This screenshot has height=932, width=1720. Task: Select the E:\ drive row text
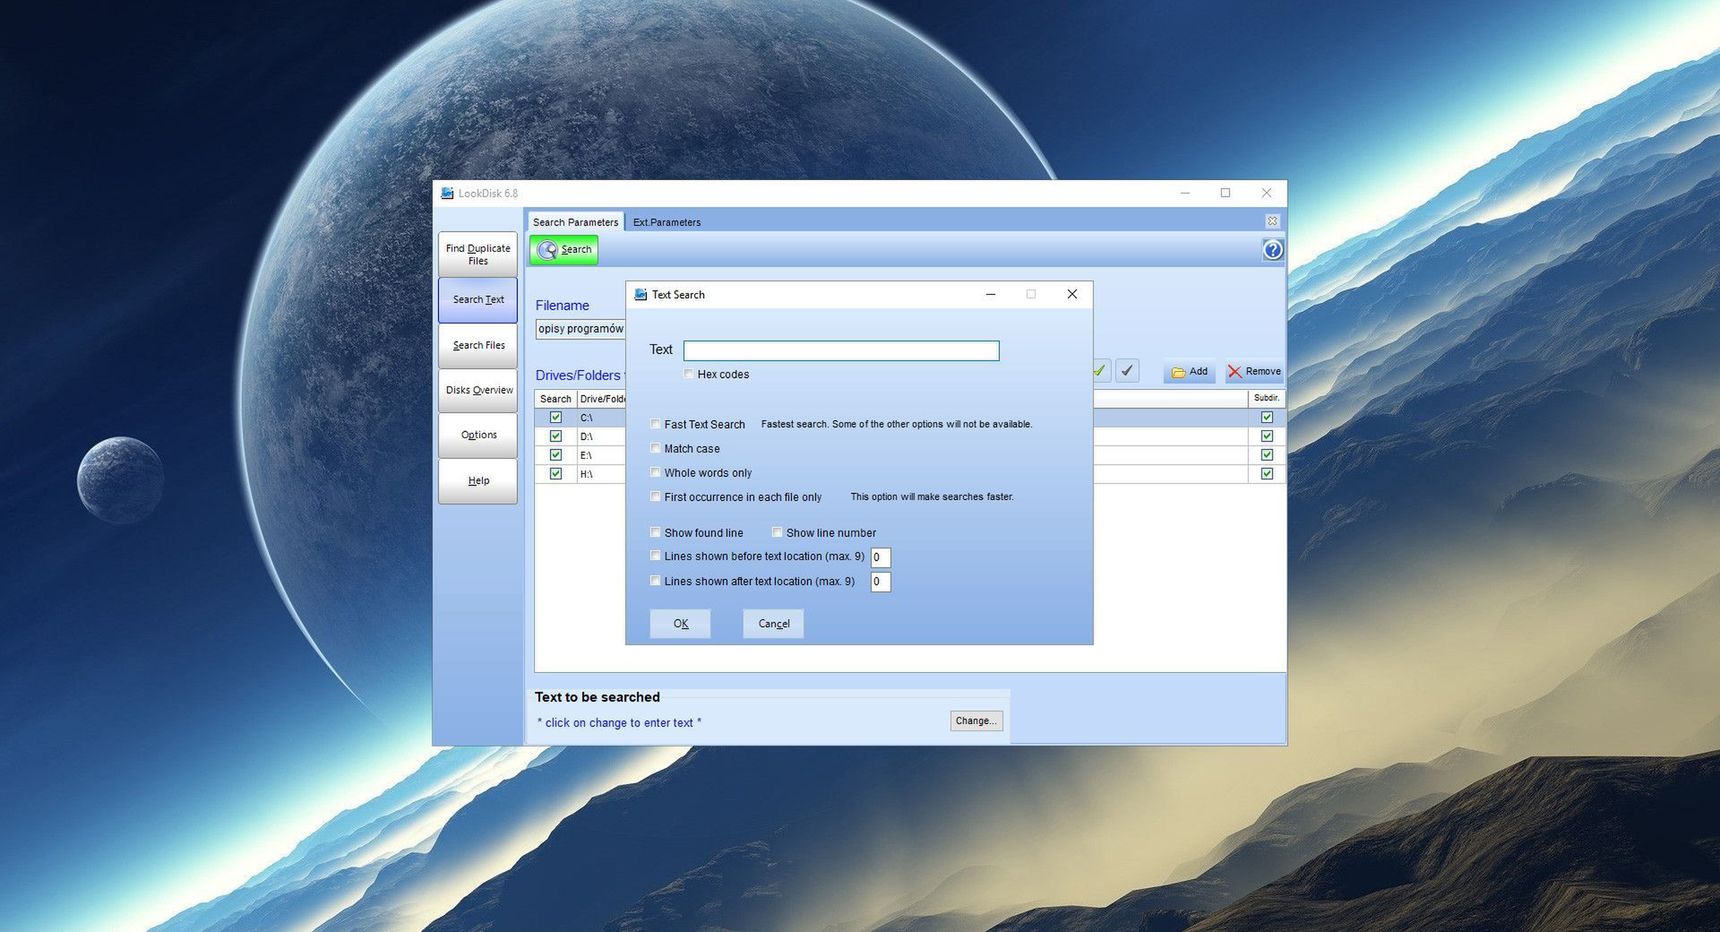pyautogui.click(x=586, y=456)
